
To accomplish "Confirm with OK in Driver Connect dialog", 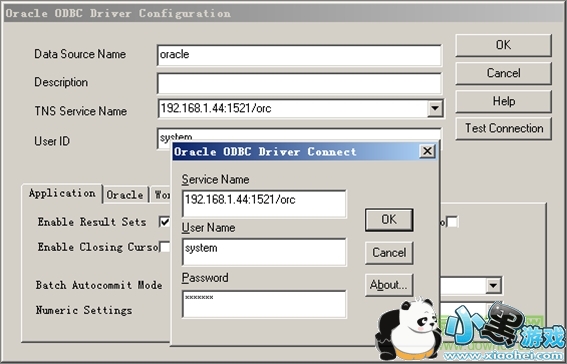I will 389,219.
